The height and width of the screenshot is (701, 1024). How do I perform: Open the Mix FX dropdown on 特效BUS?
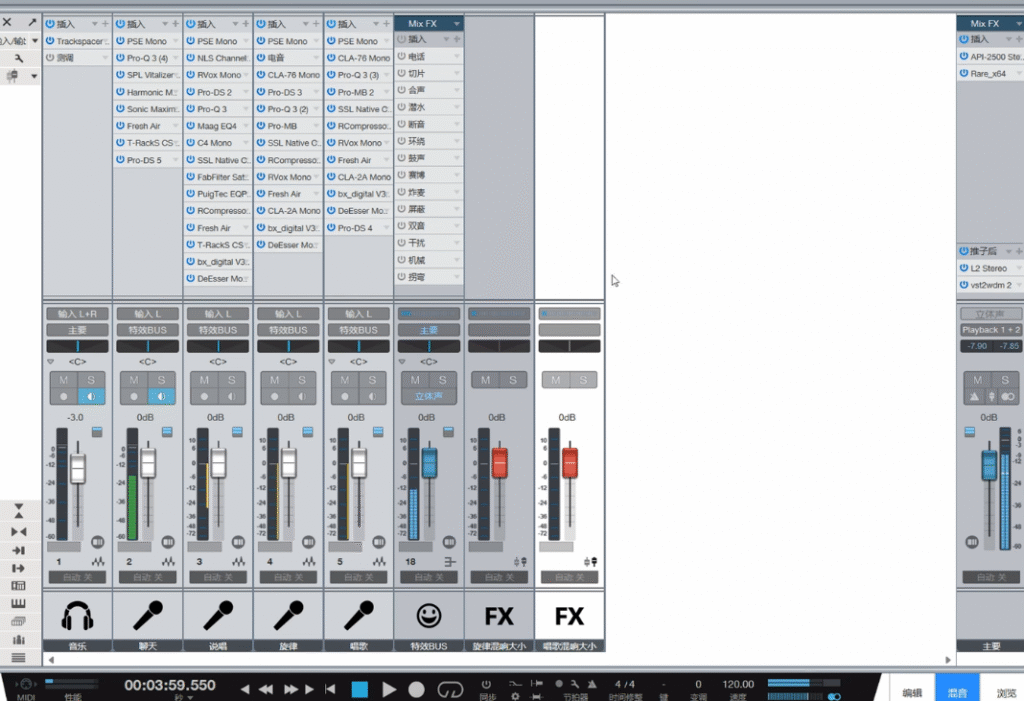456,23
